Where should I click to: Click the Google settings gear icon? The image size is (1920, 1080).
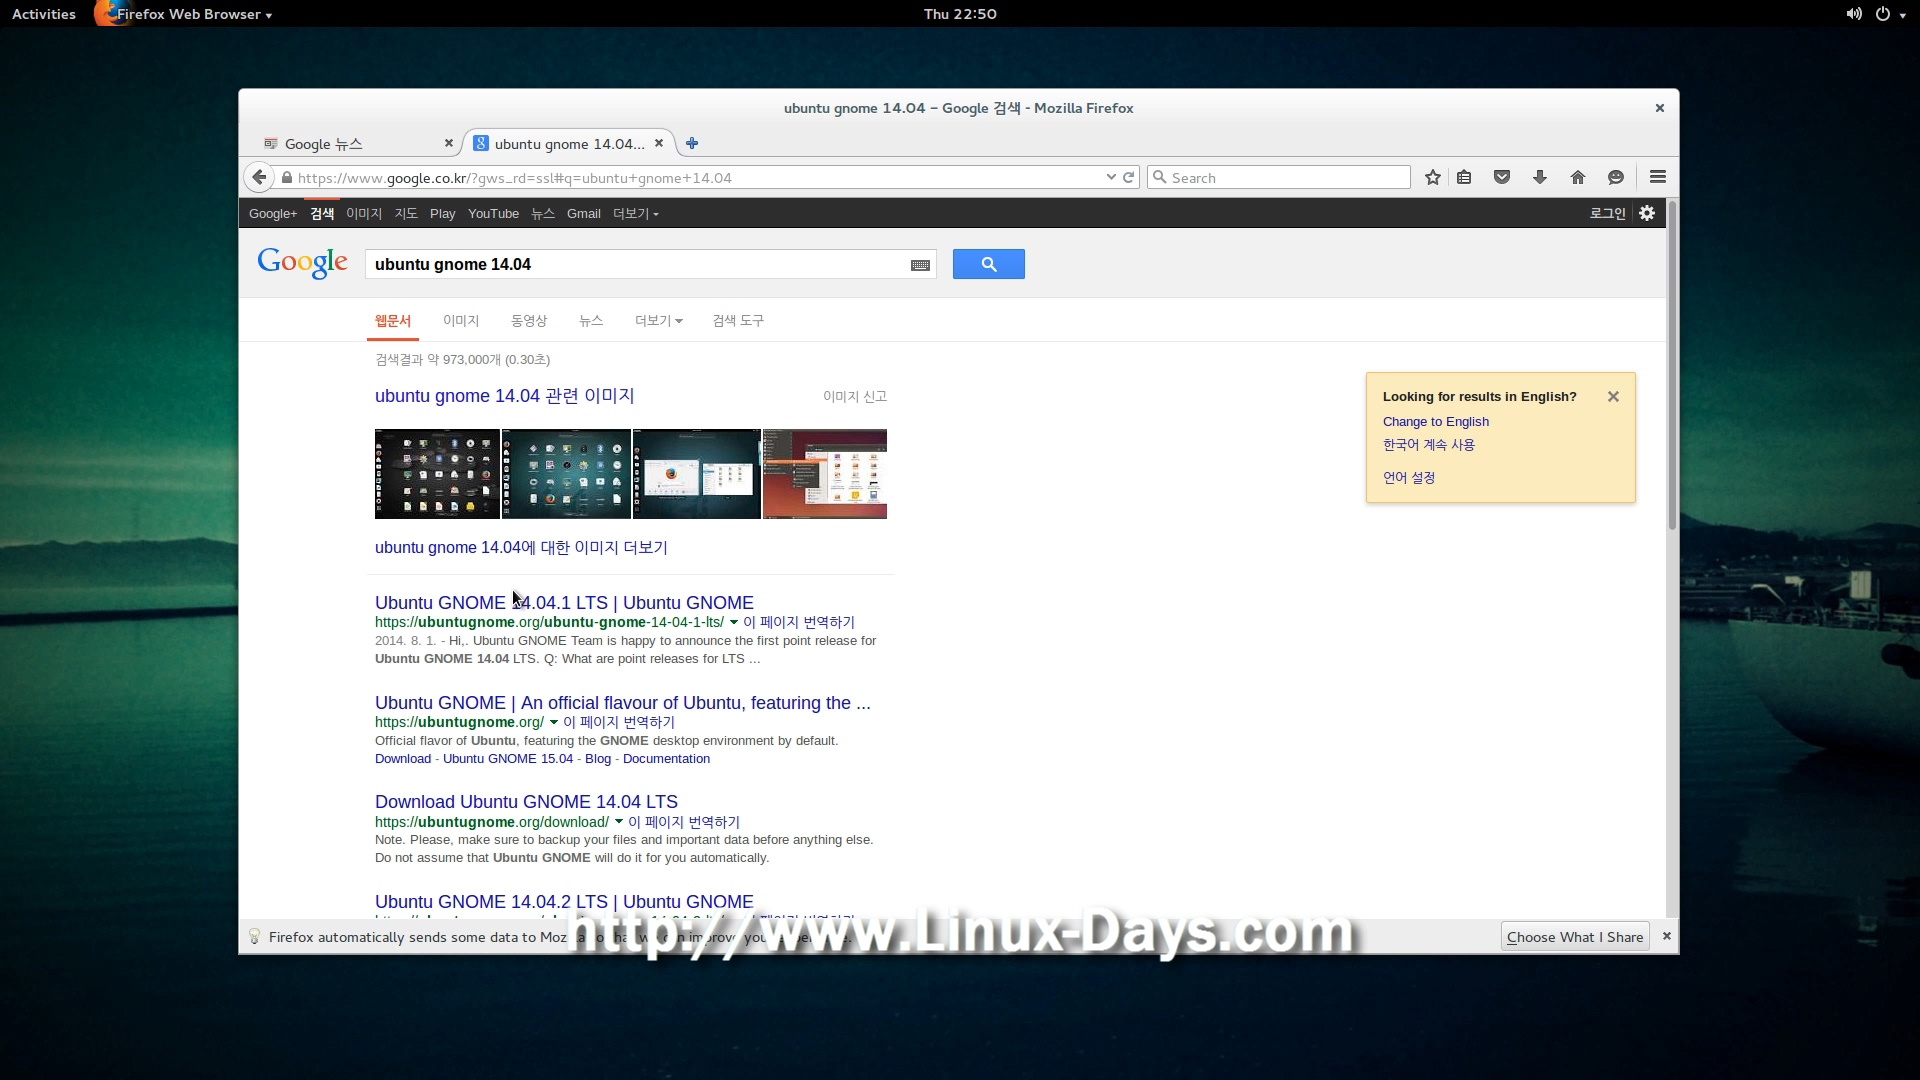point(1647,213)
